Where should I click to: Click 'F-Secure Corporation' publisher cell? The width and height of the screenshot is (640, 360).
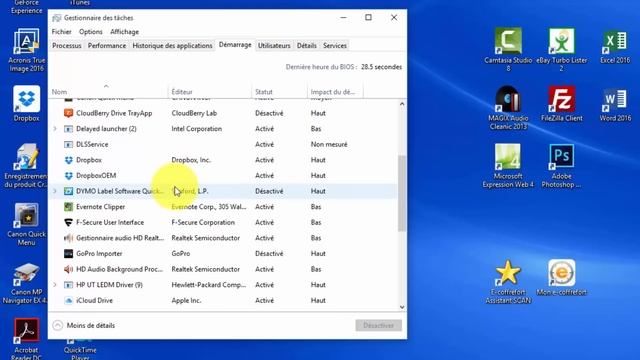203,222
